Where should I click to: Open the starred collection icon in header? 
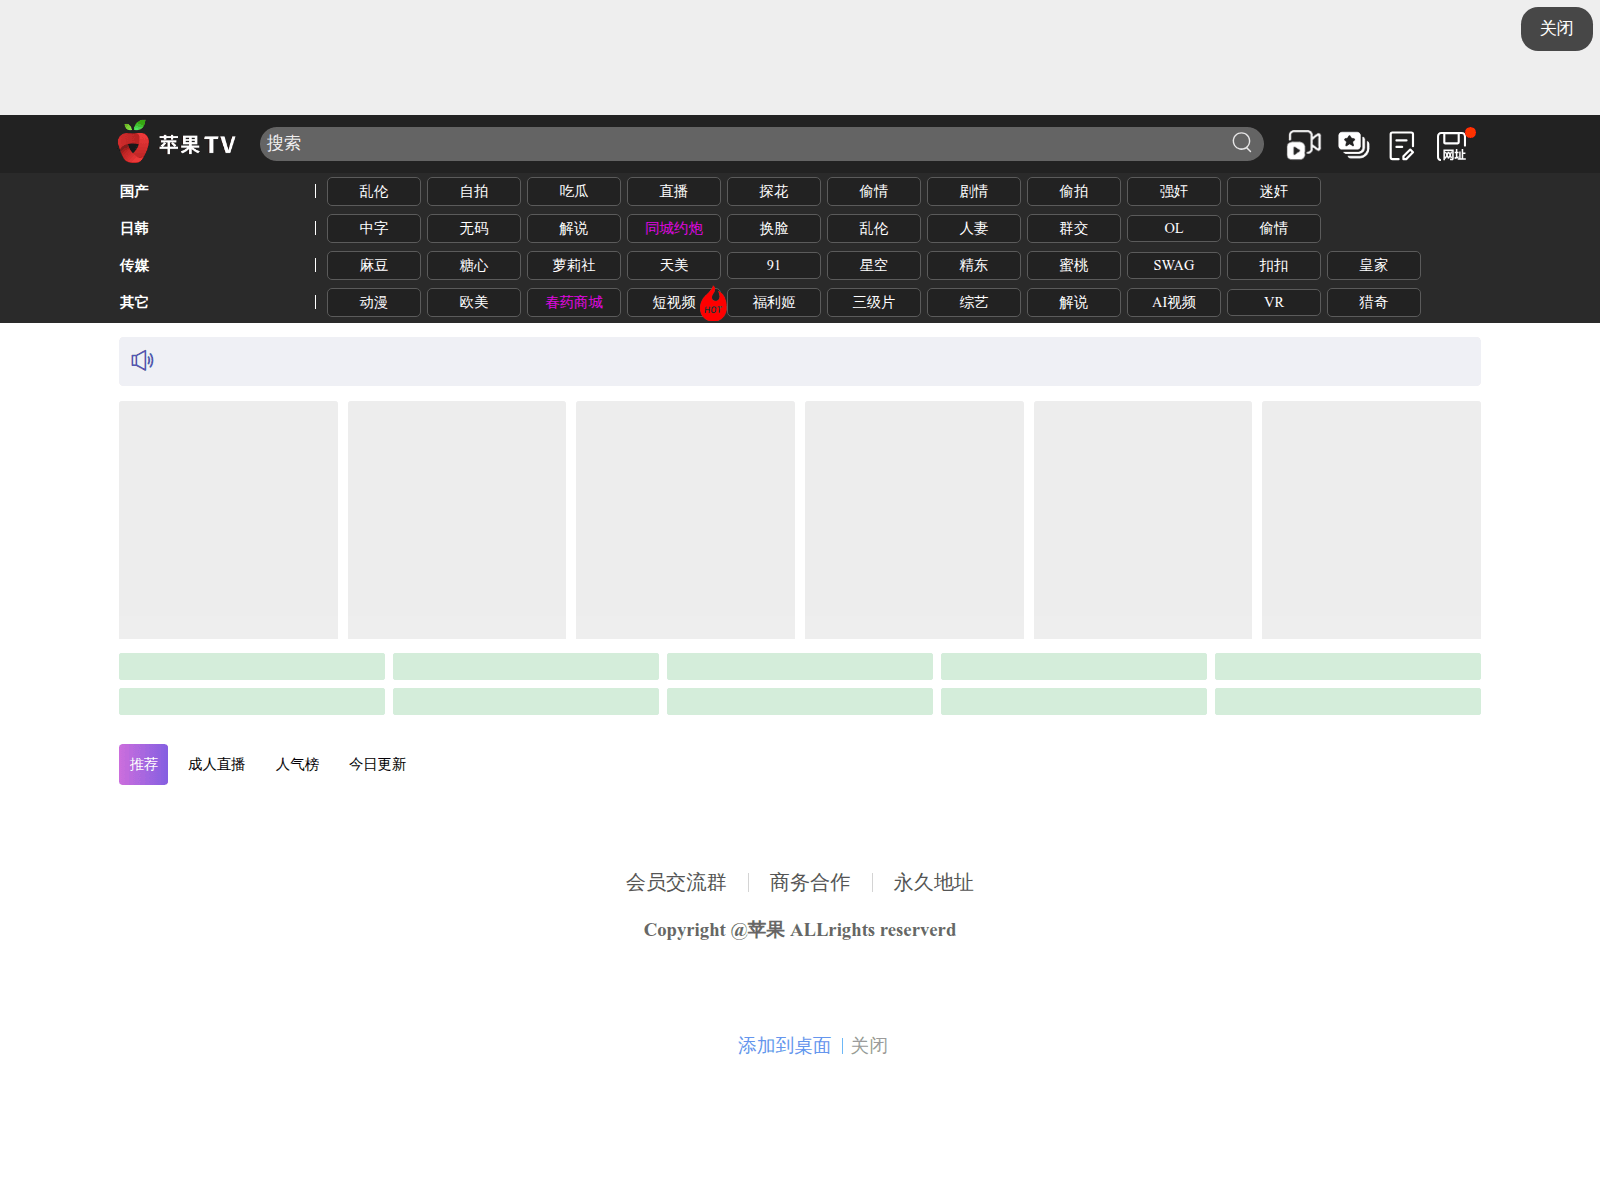tap(1354, 145)
